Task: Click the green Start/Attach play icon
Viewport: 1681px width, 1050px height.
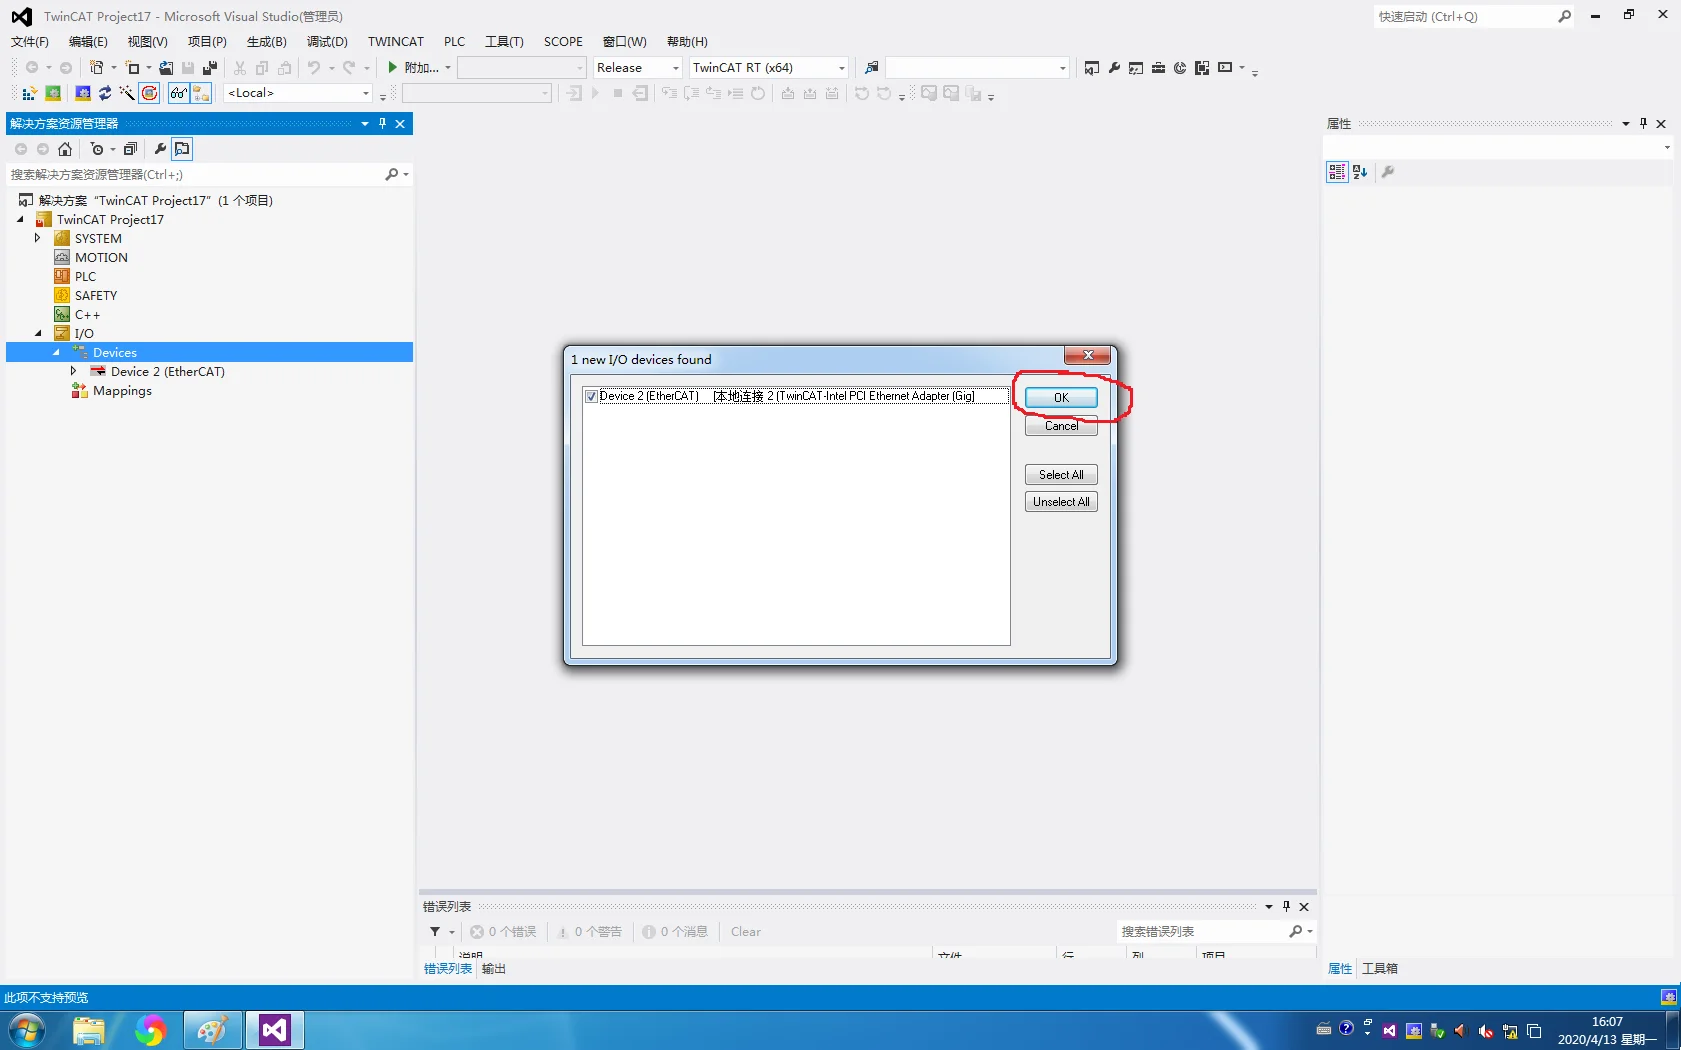Action: click(393, 67)
